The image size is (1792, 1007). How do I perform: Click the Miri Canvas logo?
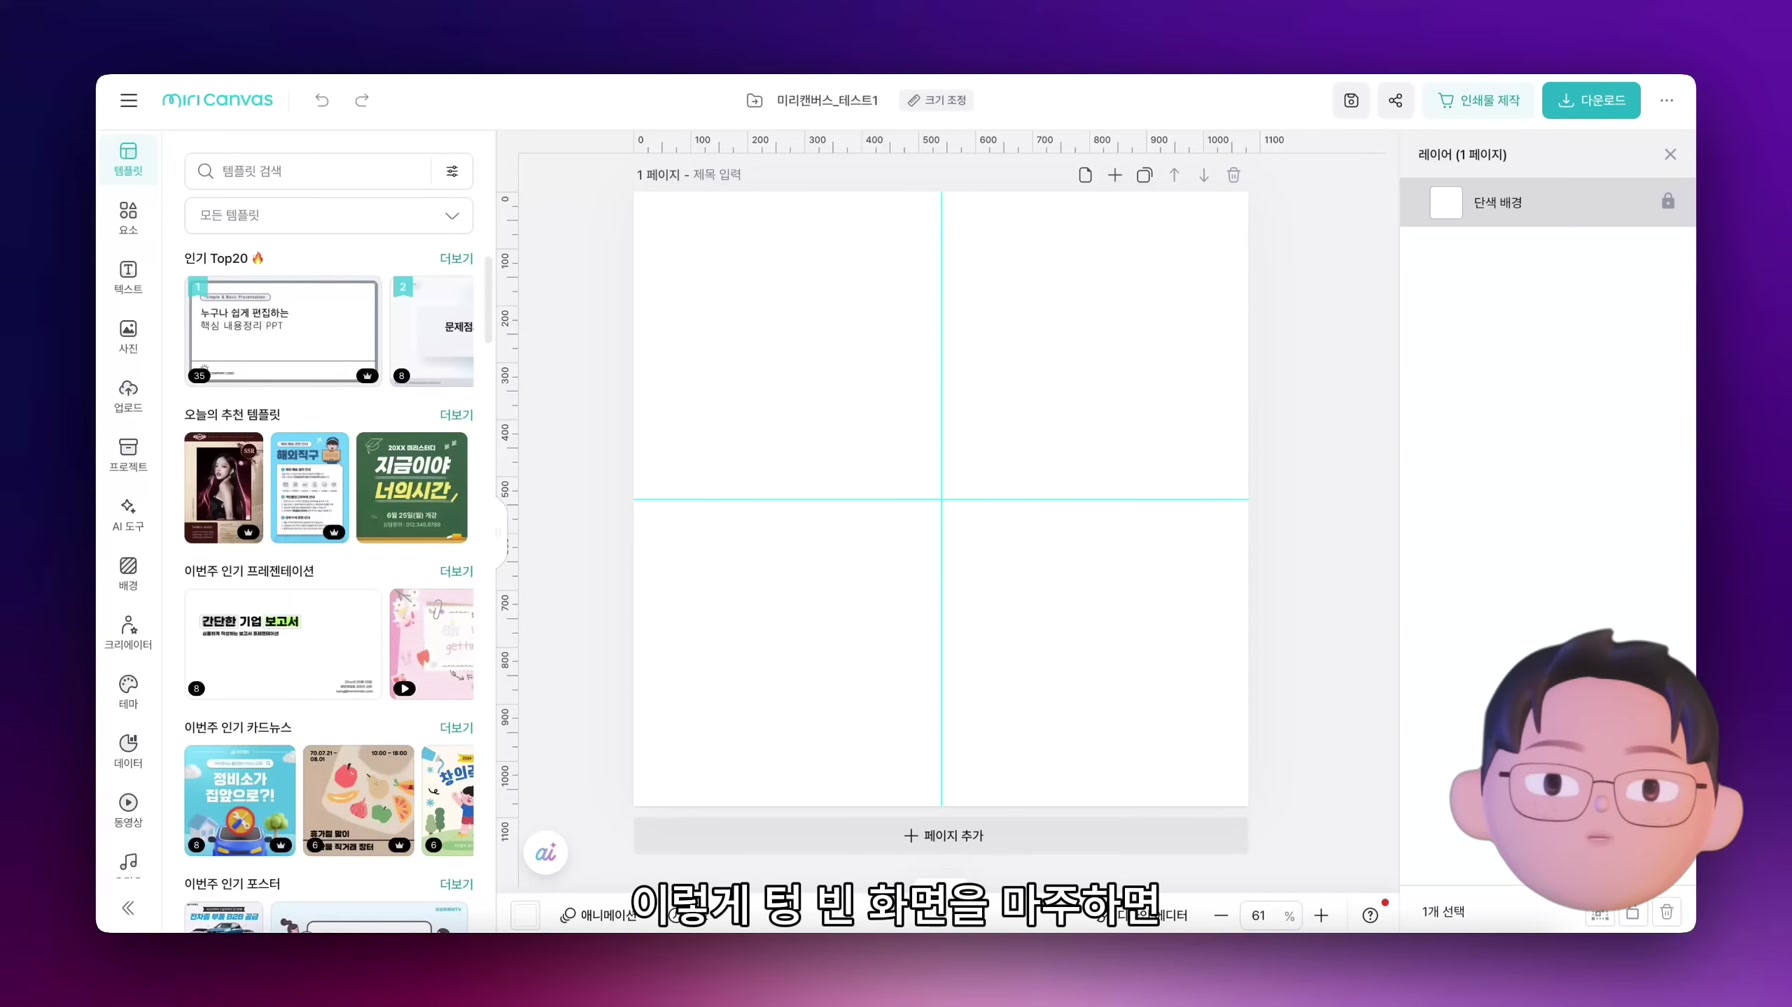pyautogui.click(x=217, y=100)
